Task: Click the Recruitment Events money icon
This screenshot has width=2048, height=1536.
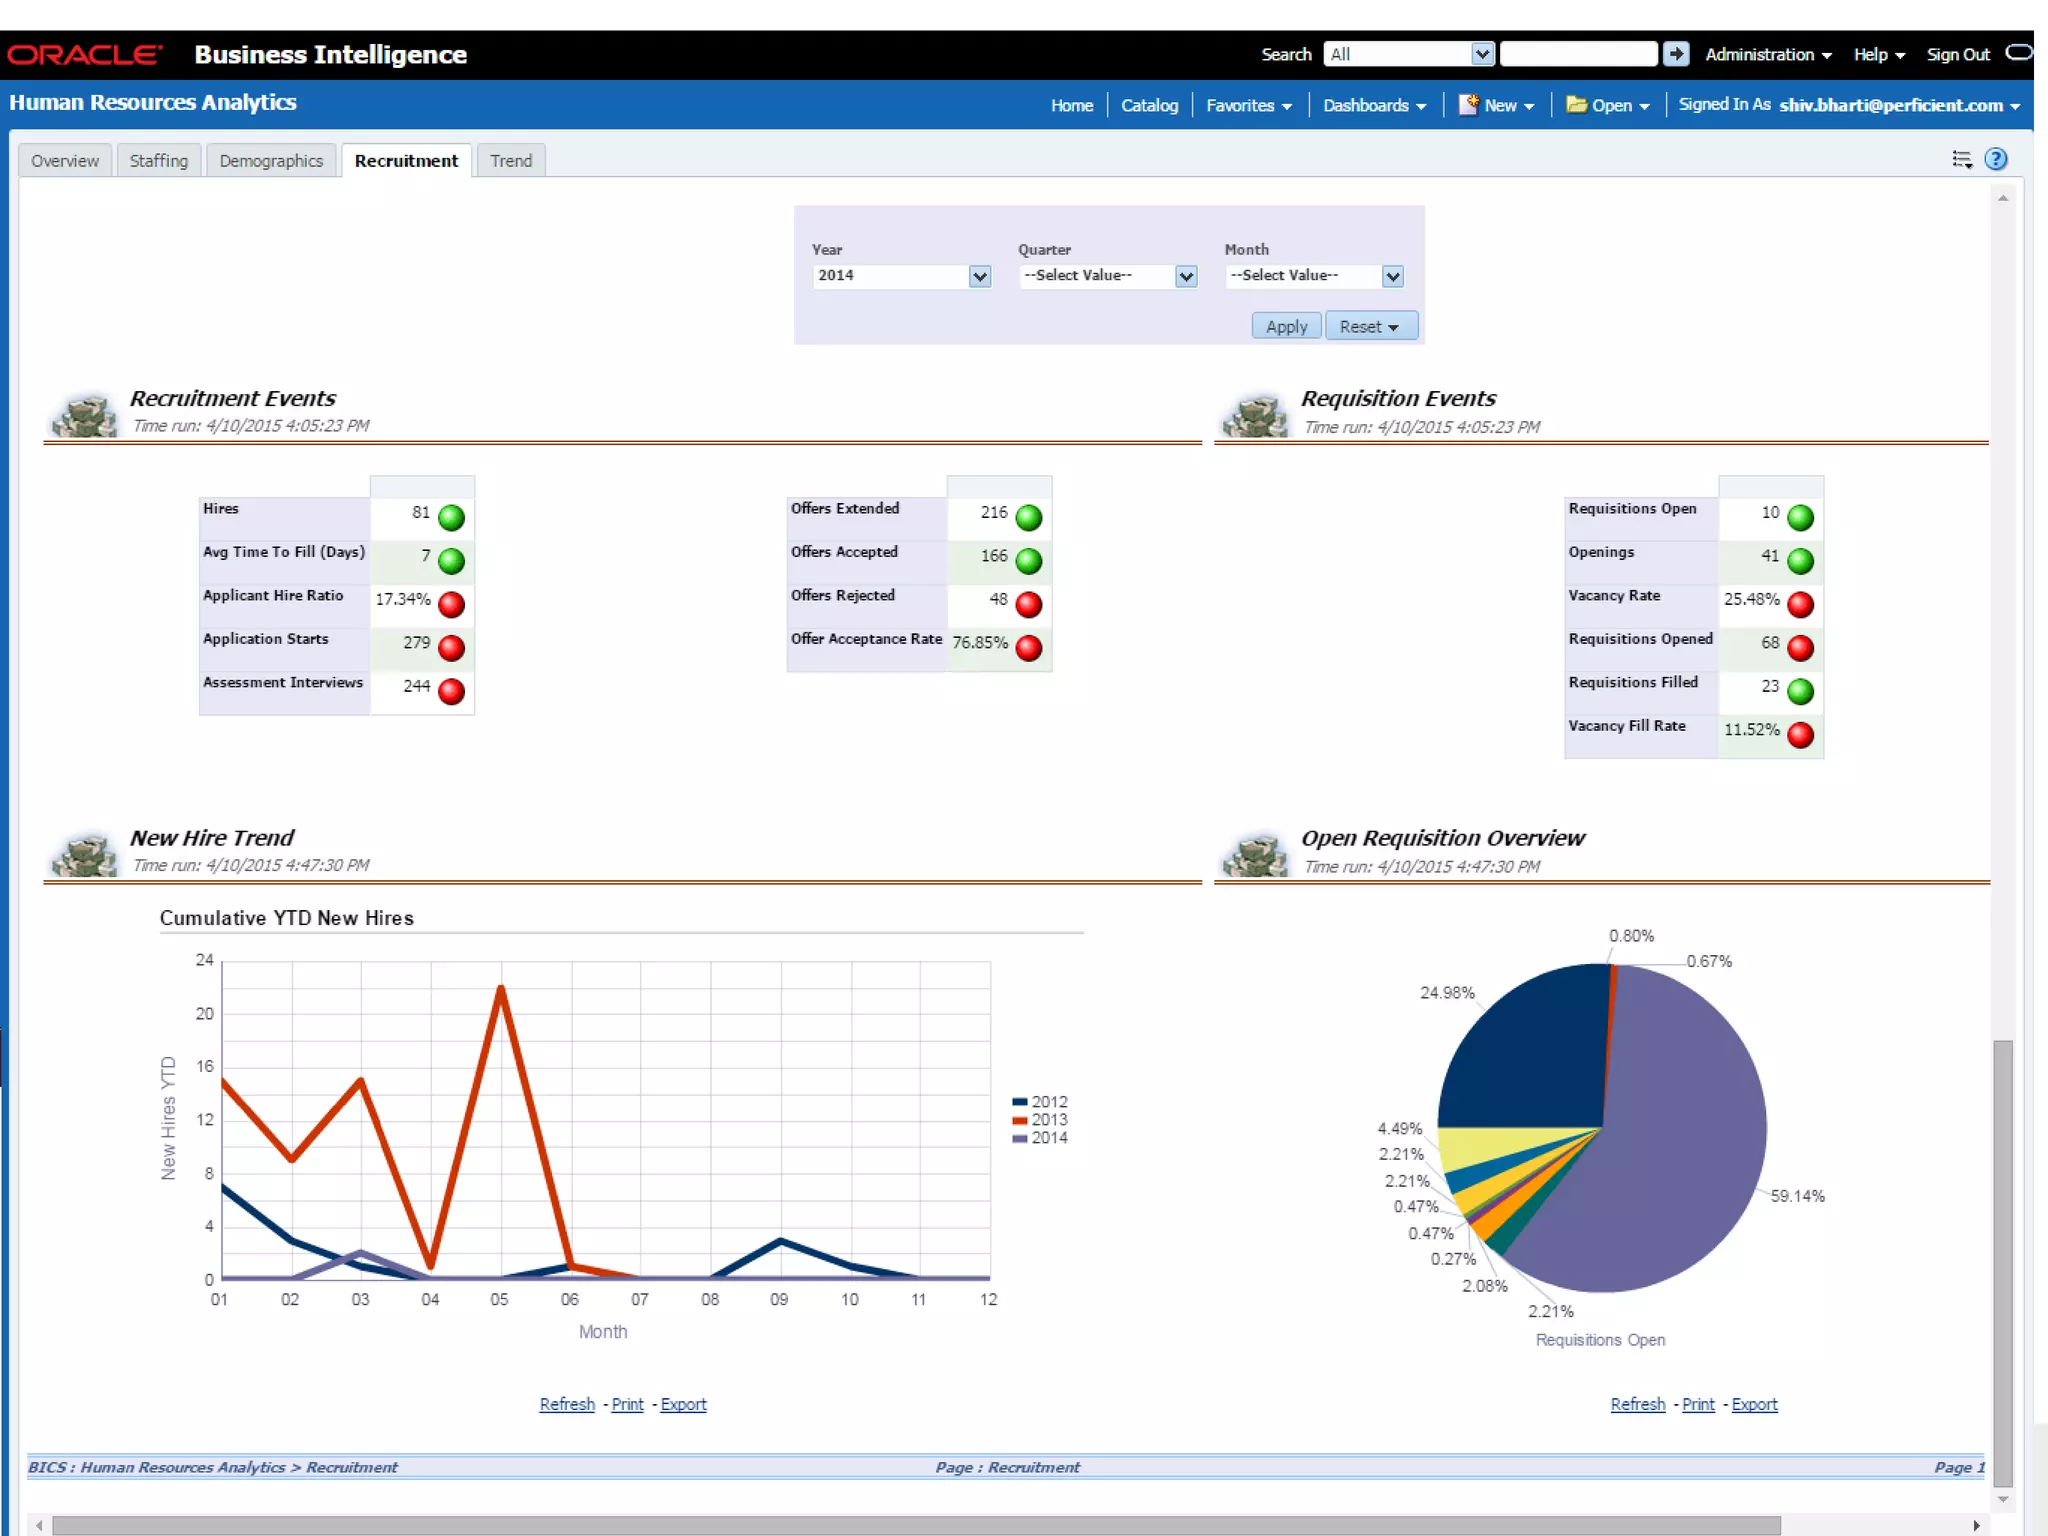Action: tap(85, 415)
